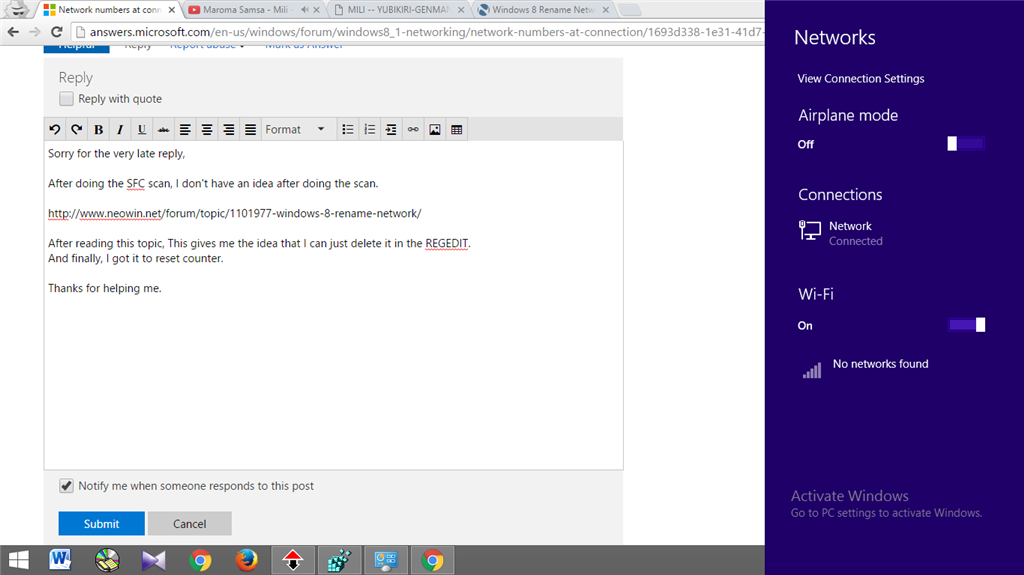
Task: Check the Reply with quote box
Action: tap(66, 99)
